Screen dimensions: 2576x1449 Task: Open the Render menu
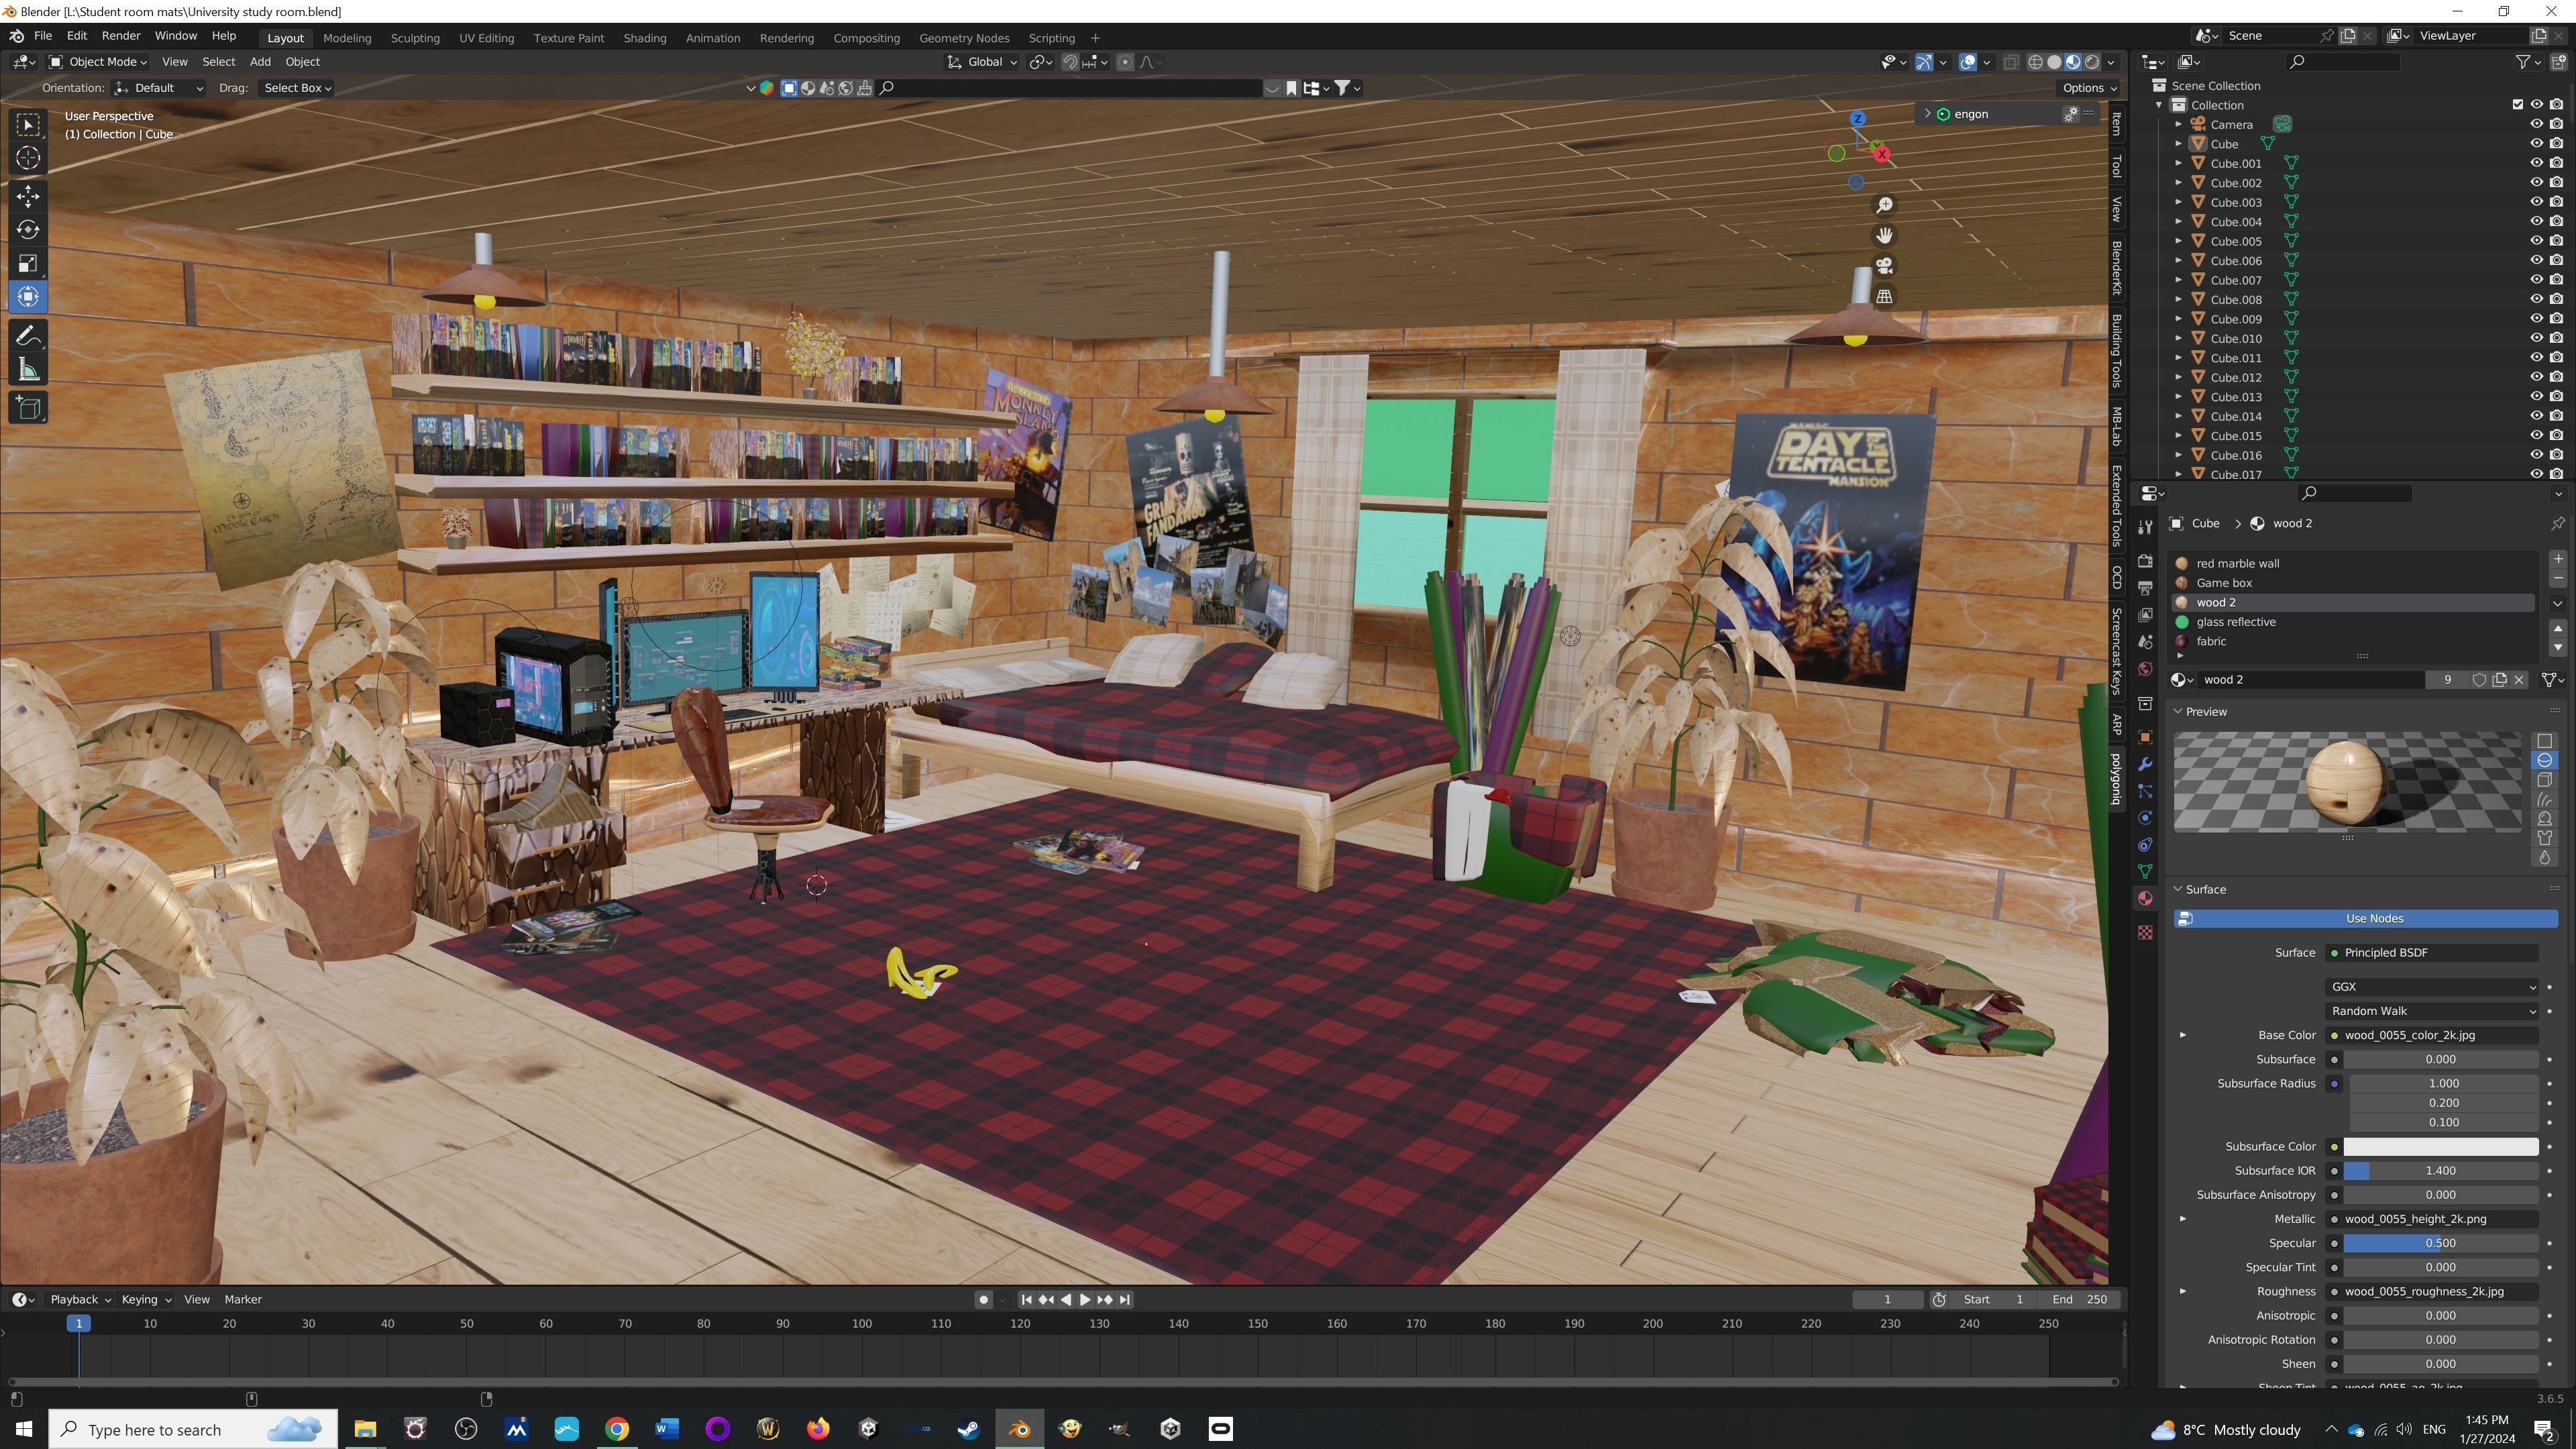[x=121, y=36]
